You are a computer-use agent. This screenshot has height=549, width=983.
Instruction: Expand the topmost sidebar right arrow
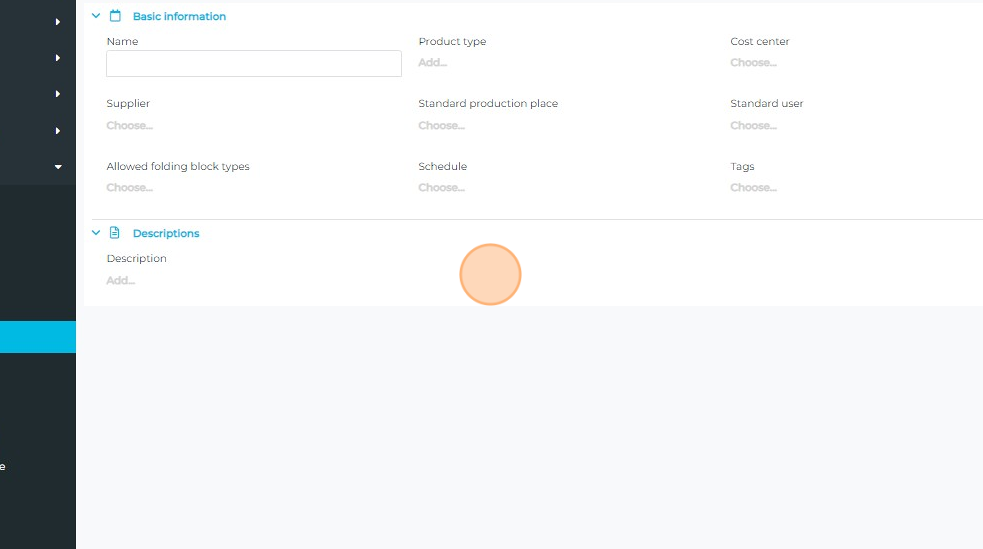[x=58, y=21]
